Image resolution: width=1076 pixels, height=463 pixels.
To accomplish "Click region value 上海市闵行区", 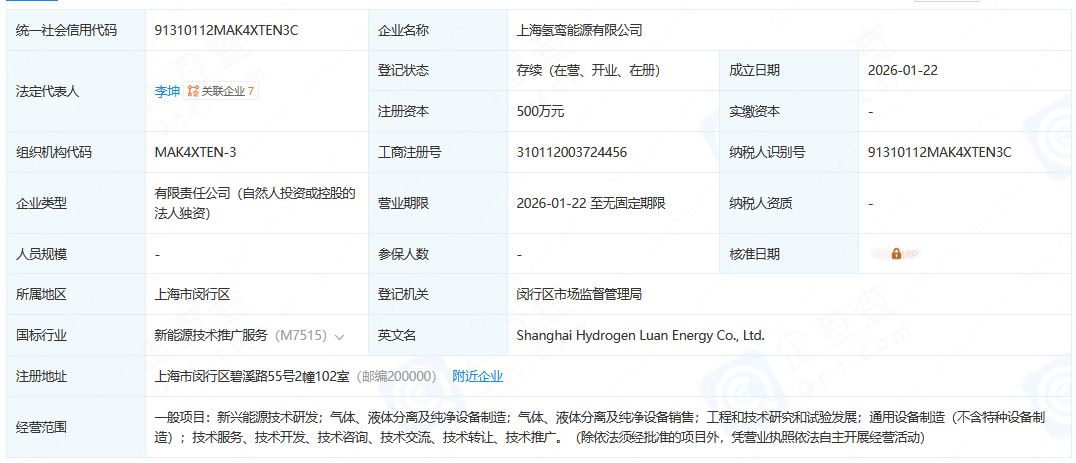I will tap(192, 295).
